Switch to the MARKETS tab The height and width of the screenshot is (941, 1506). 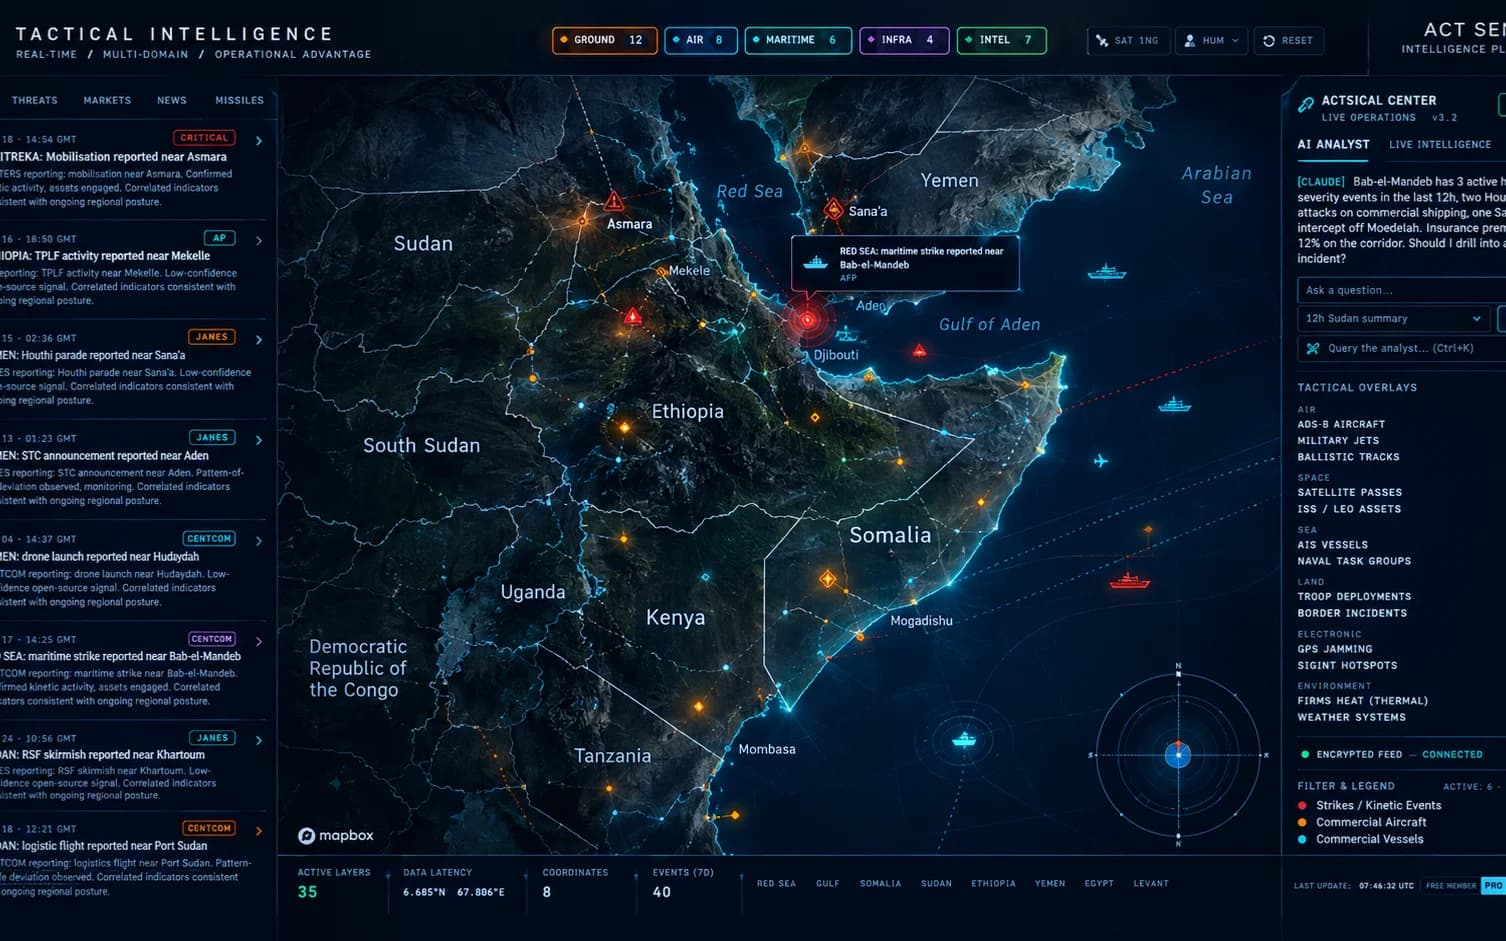[x=107, y=100]
